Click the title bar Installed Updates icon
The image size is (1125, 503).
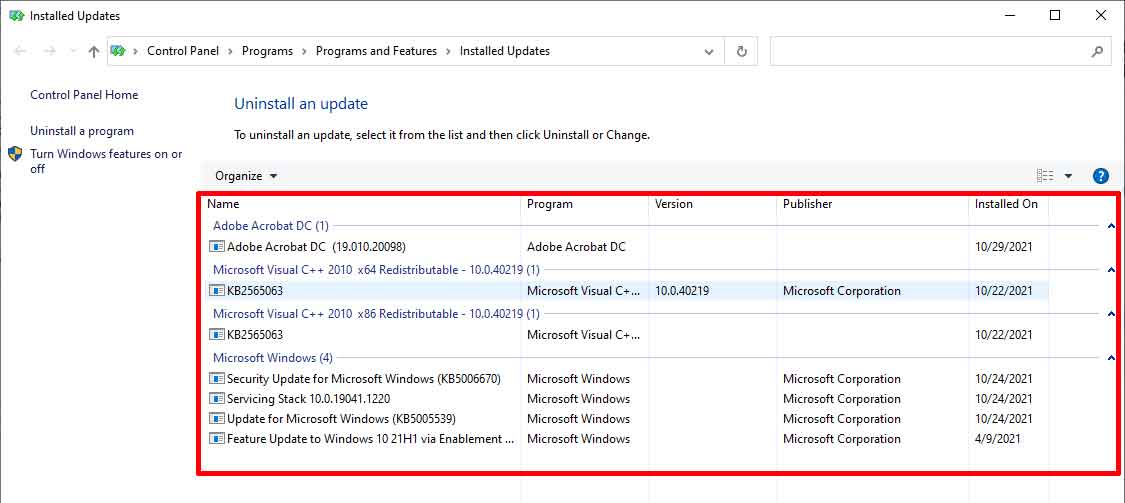[17, 16]
